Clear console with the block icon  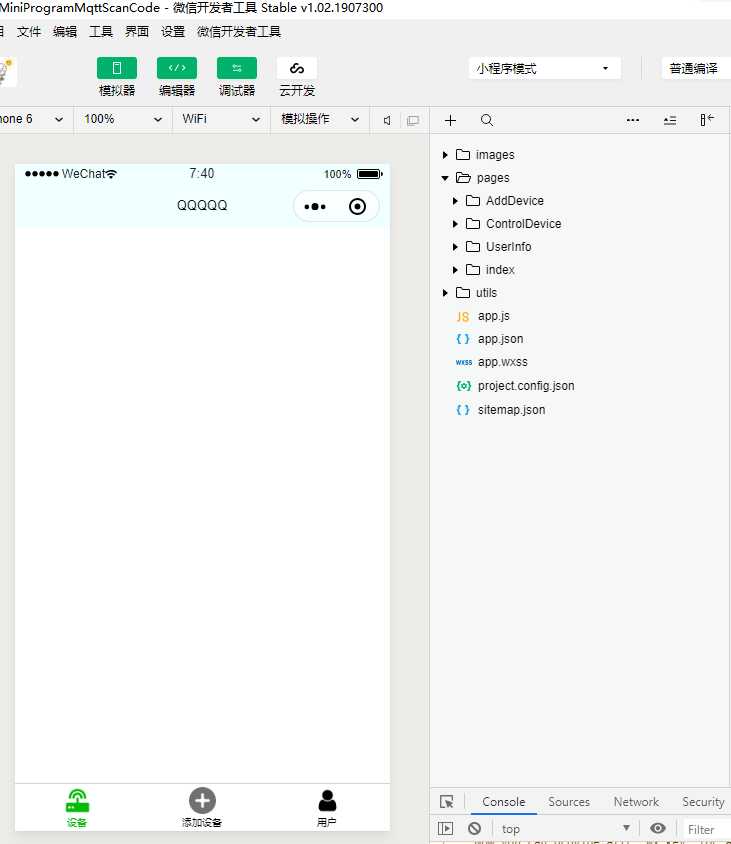coord(474,828)
